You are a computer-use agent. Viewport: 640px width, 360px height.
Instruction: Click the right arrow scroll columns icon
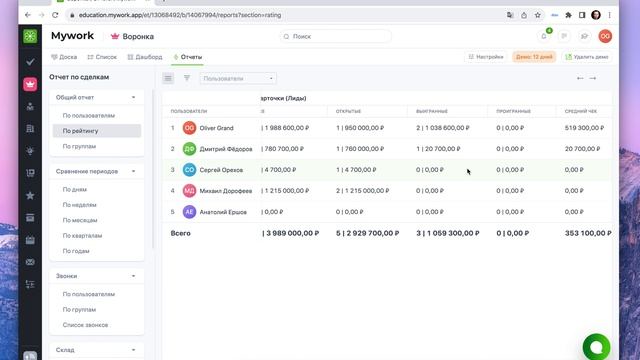pos(593,78)
